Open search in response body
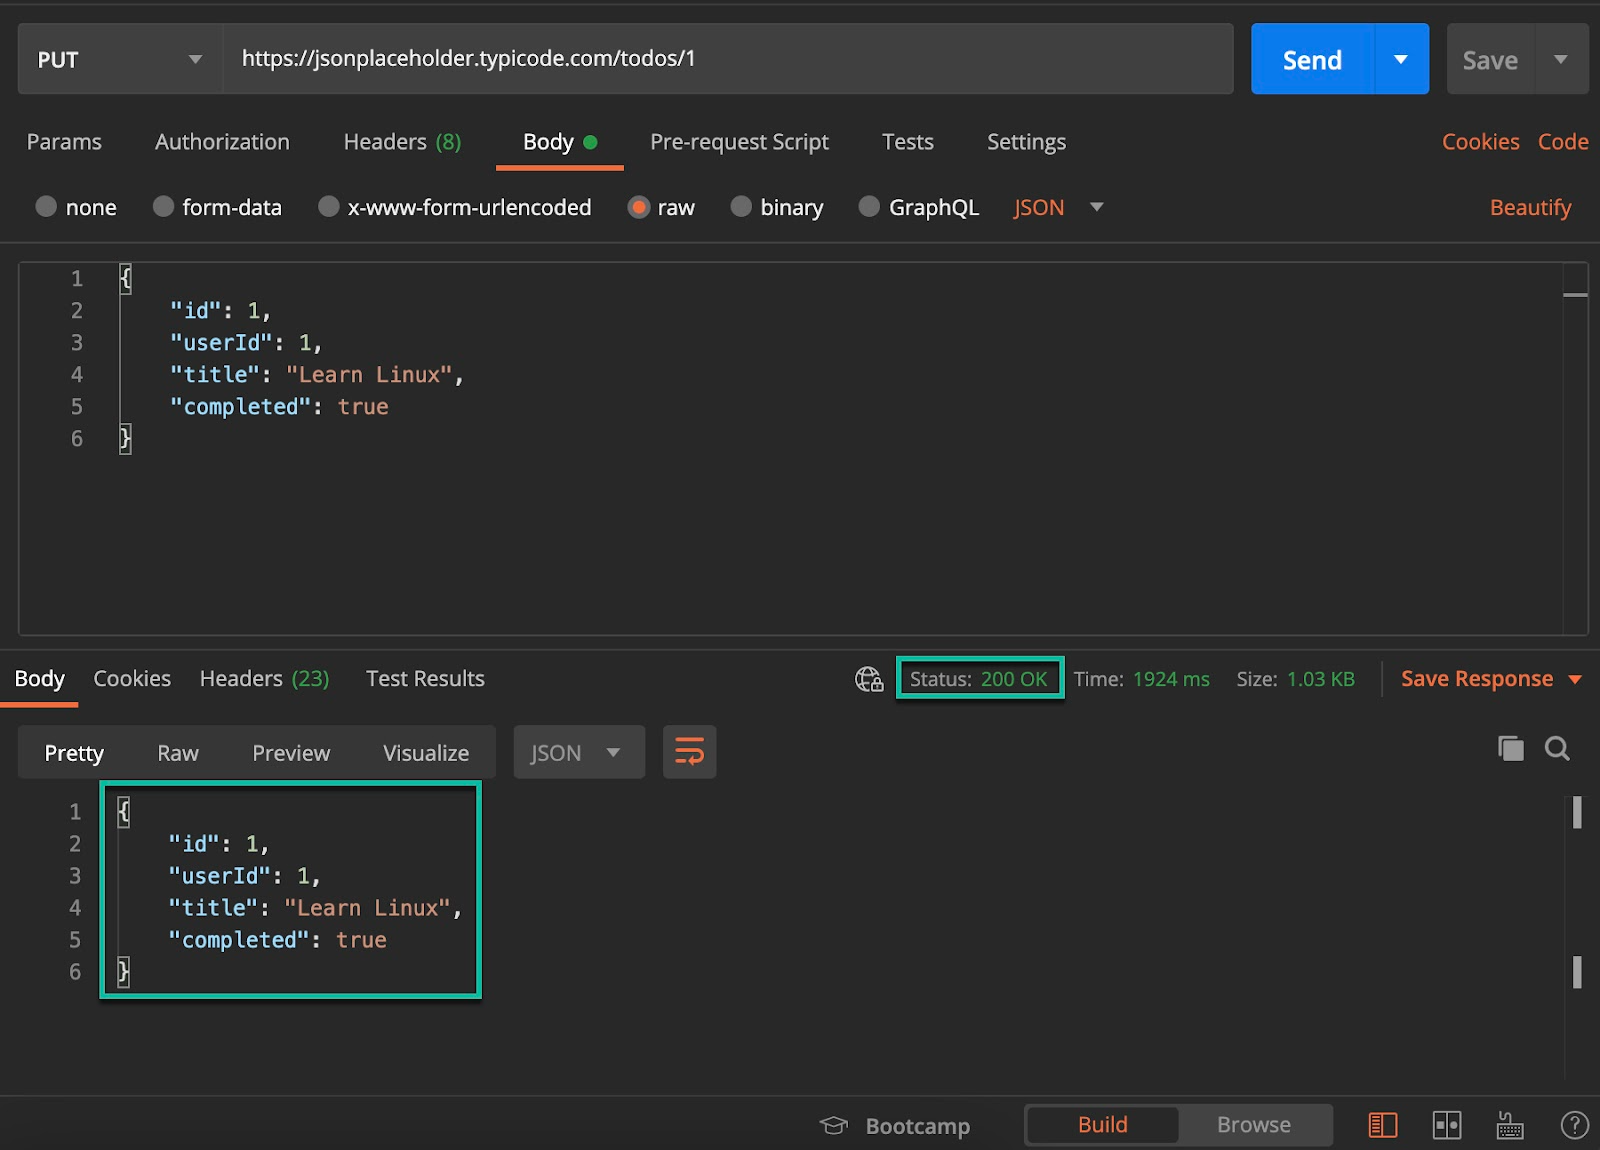The width and height of the screenshot is (1600, 1150). coord(1557,748)
